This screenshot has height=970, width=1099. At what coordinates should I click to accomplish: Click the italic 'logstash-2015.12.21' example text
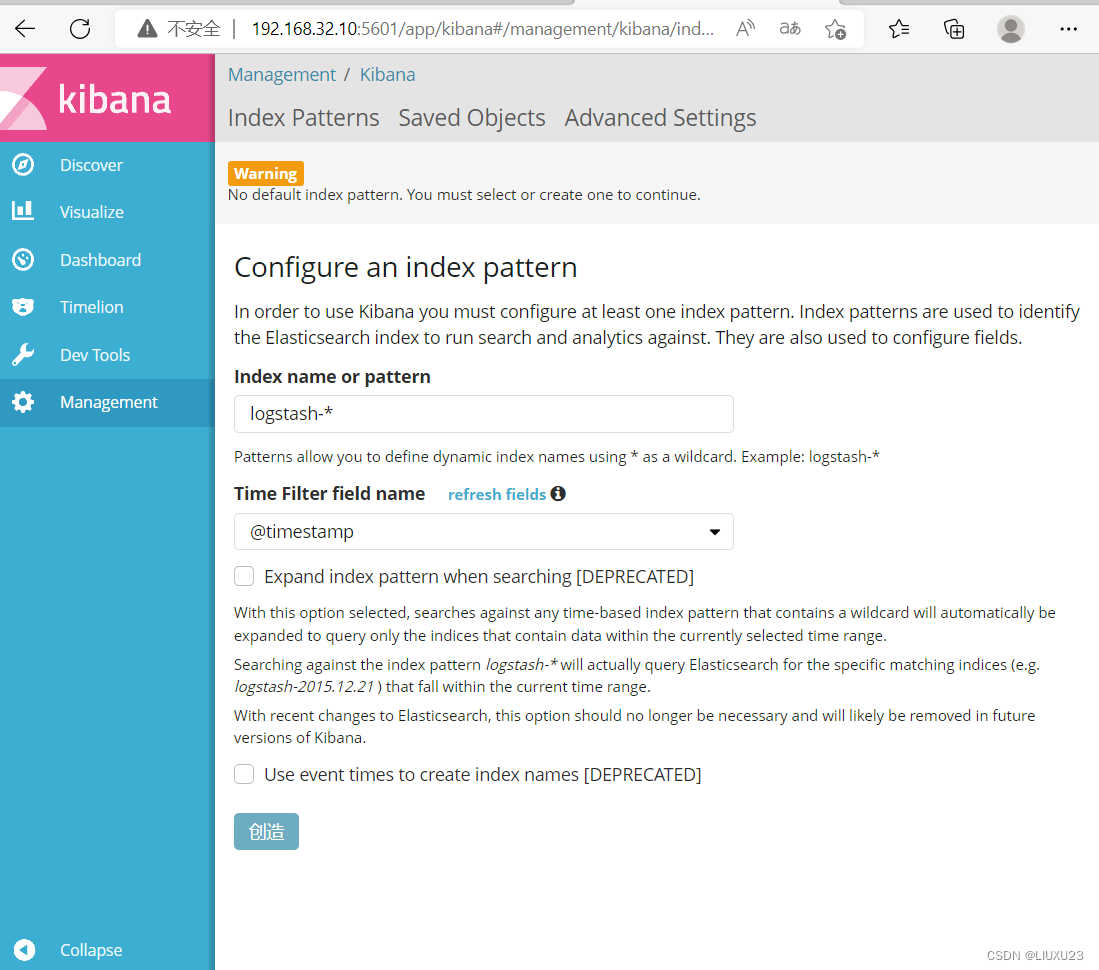(x=304, y=687)
